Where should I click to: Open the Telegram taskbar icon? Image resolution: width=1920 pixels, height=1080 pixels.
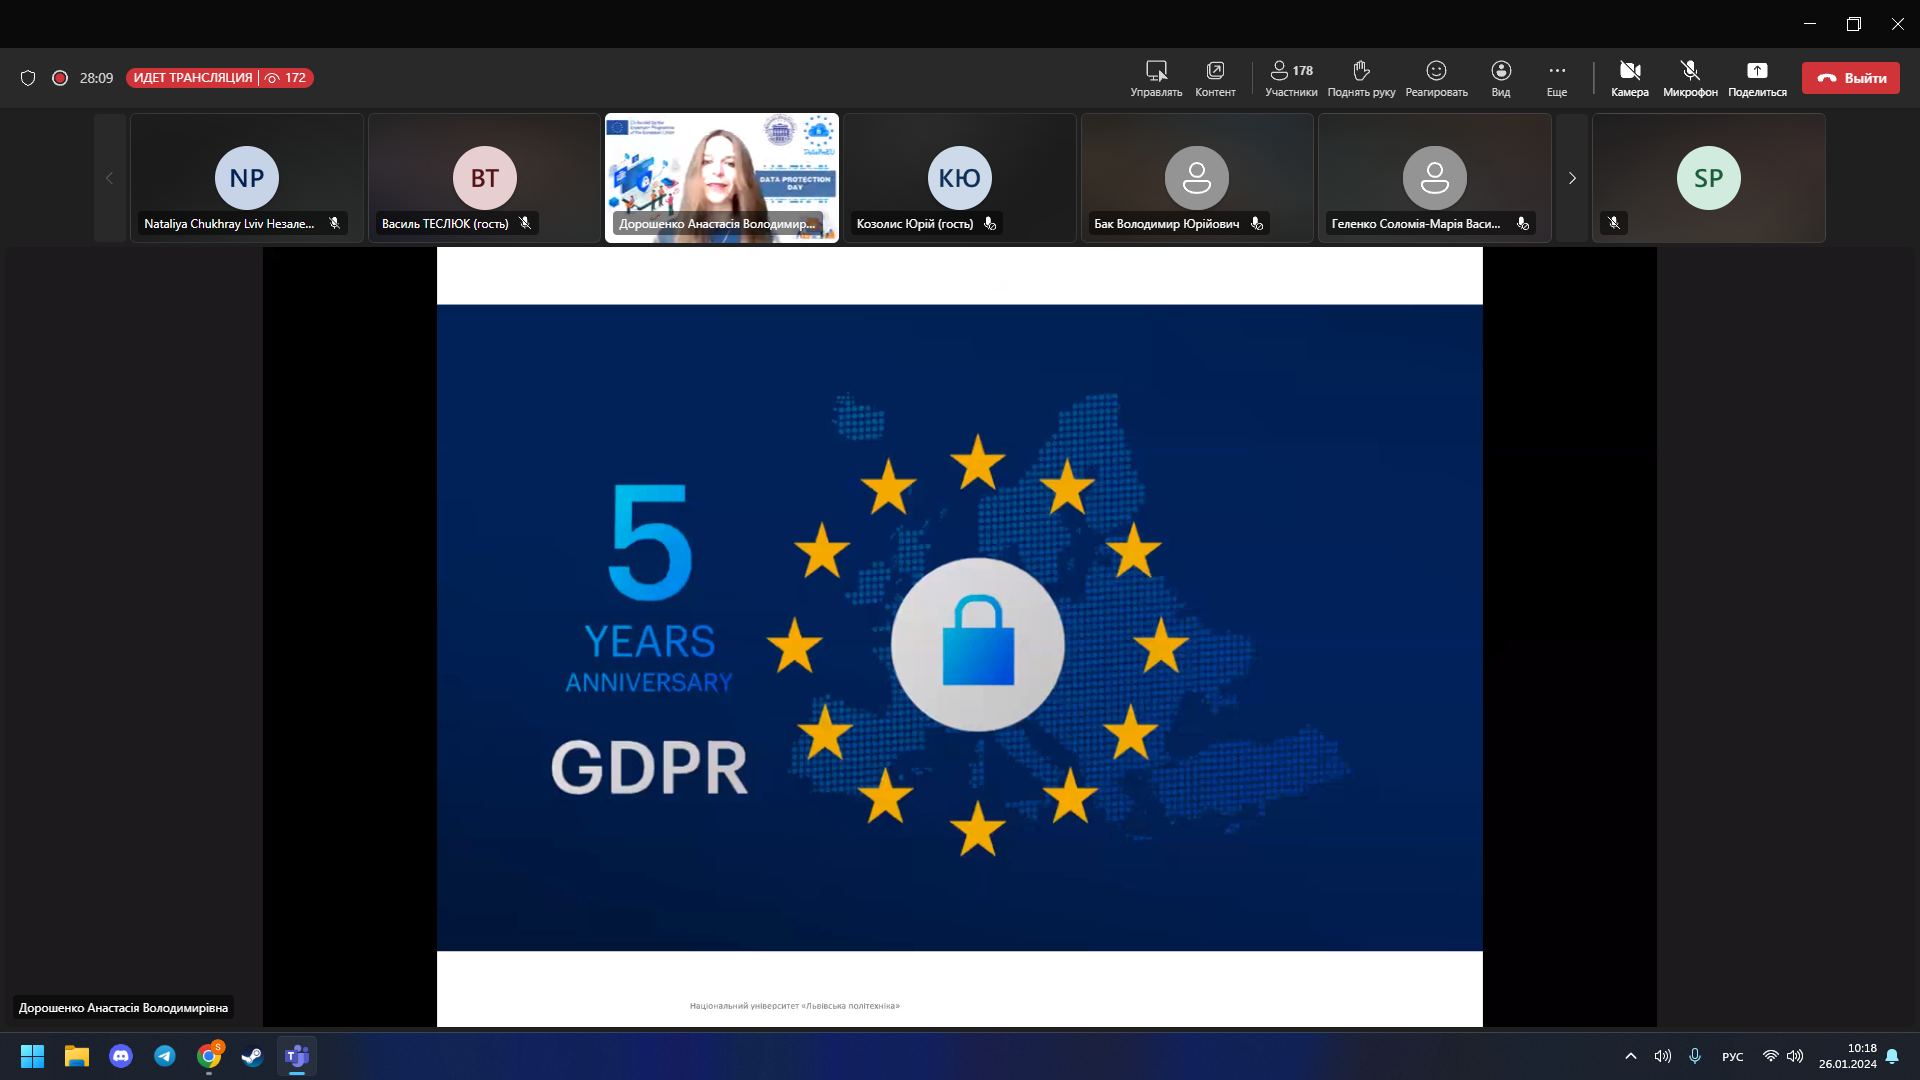click(x=165, y=1056)
